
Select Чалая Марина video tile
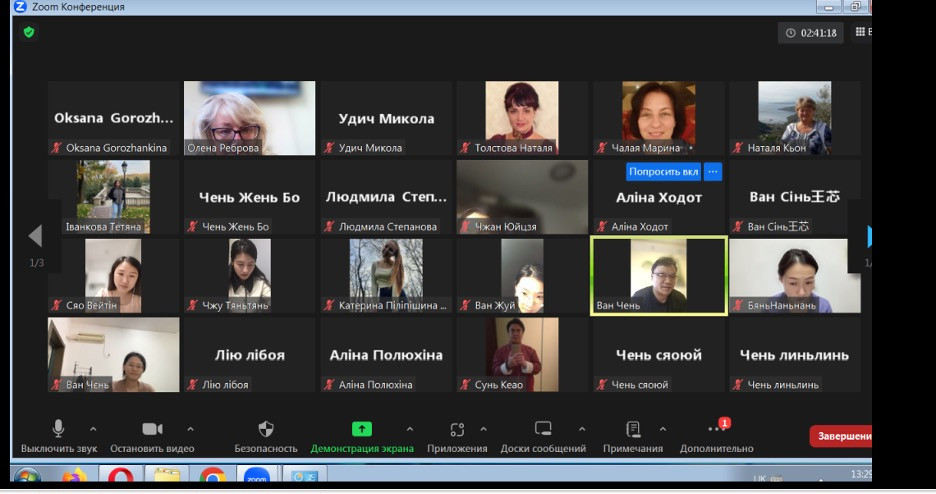[658, 118]
